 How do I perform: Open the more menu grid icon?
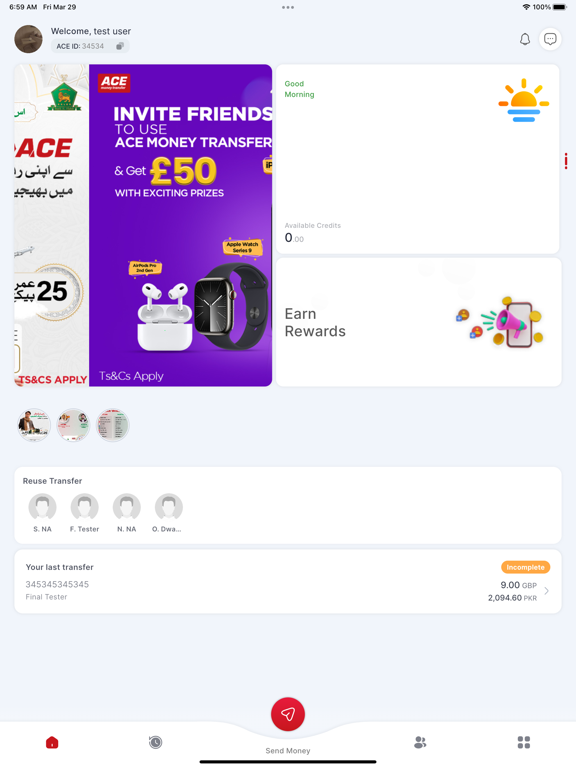(x=524, y=743)
